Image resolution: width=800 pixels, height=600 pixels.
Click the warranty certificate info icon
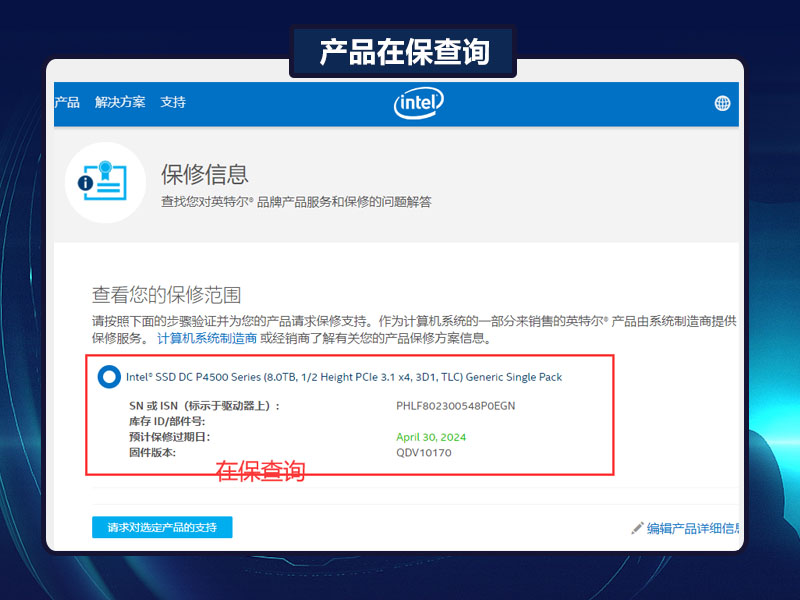click(x=106, y=182)
